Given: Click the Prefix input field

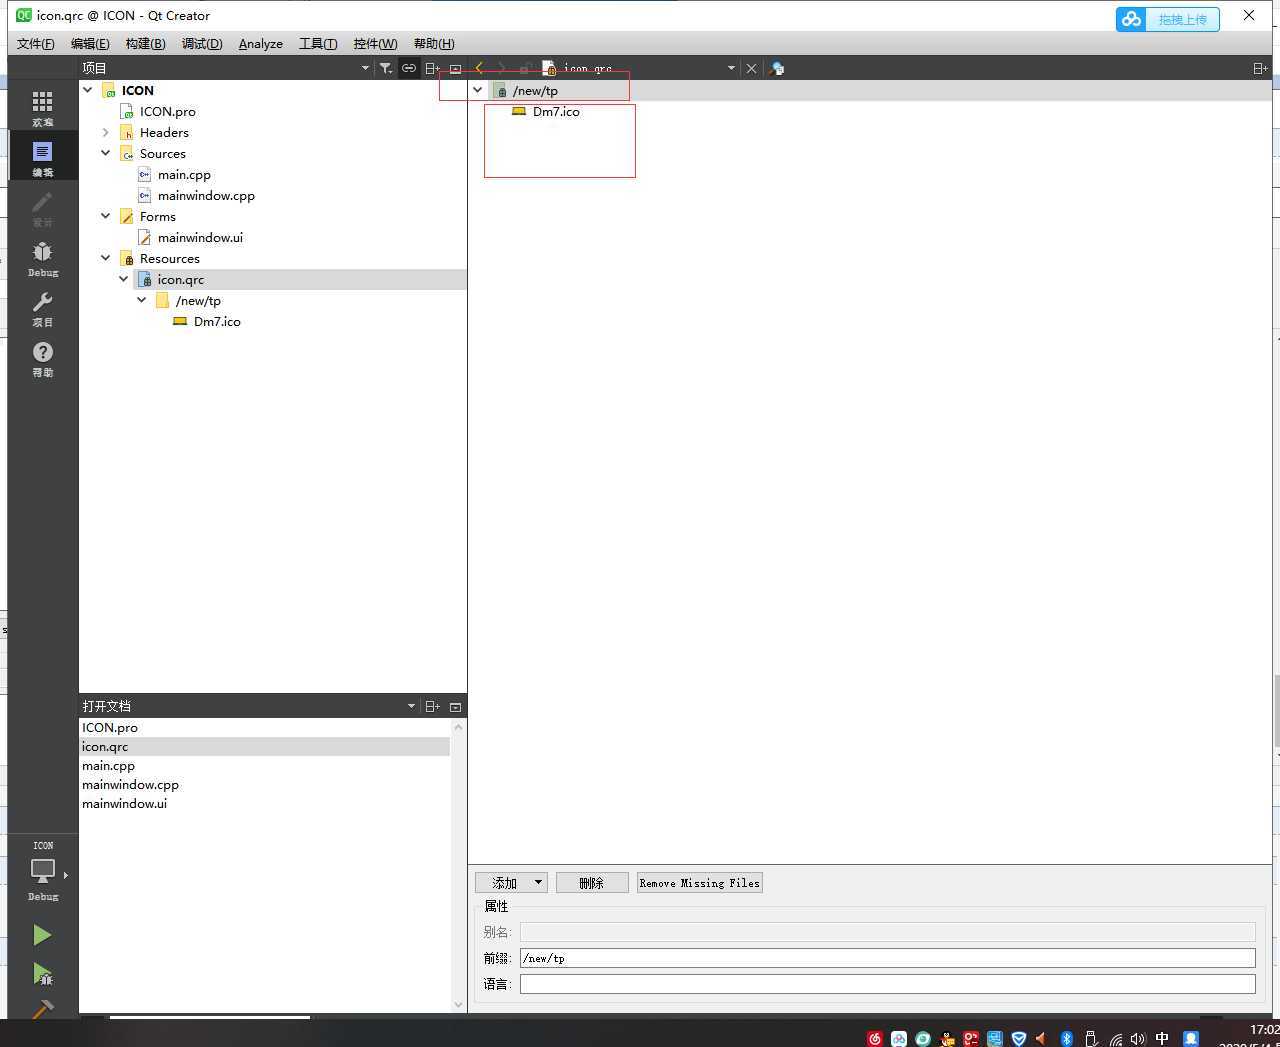Looking at the screenshot, I should 887,958.
